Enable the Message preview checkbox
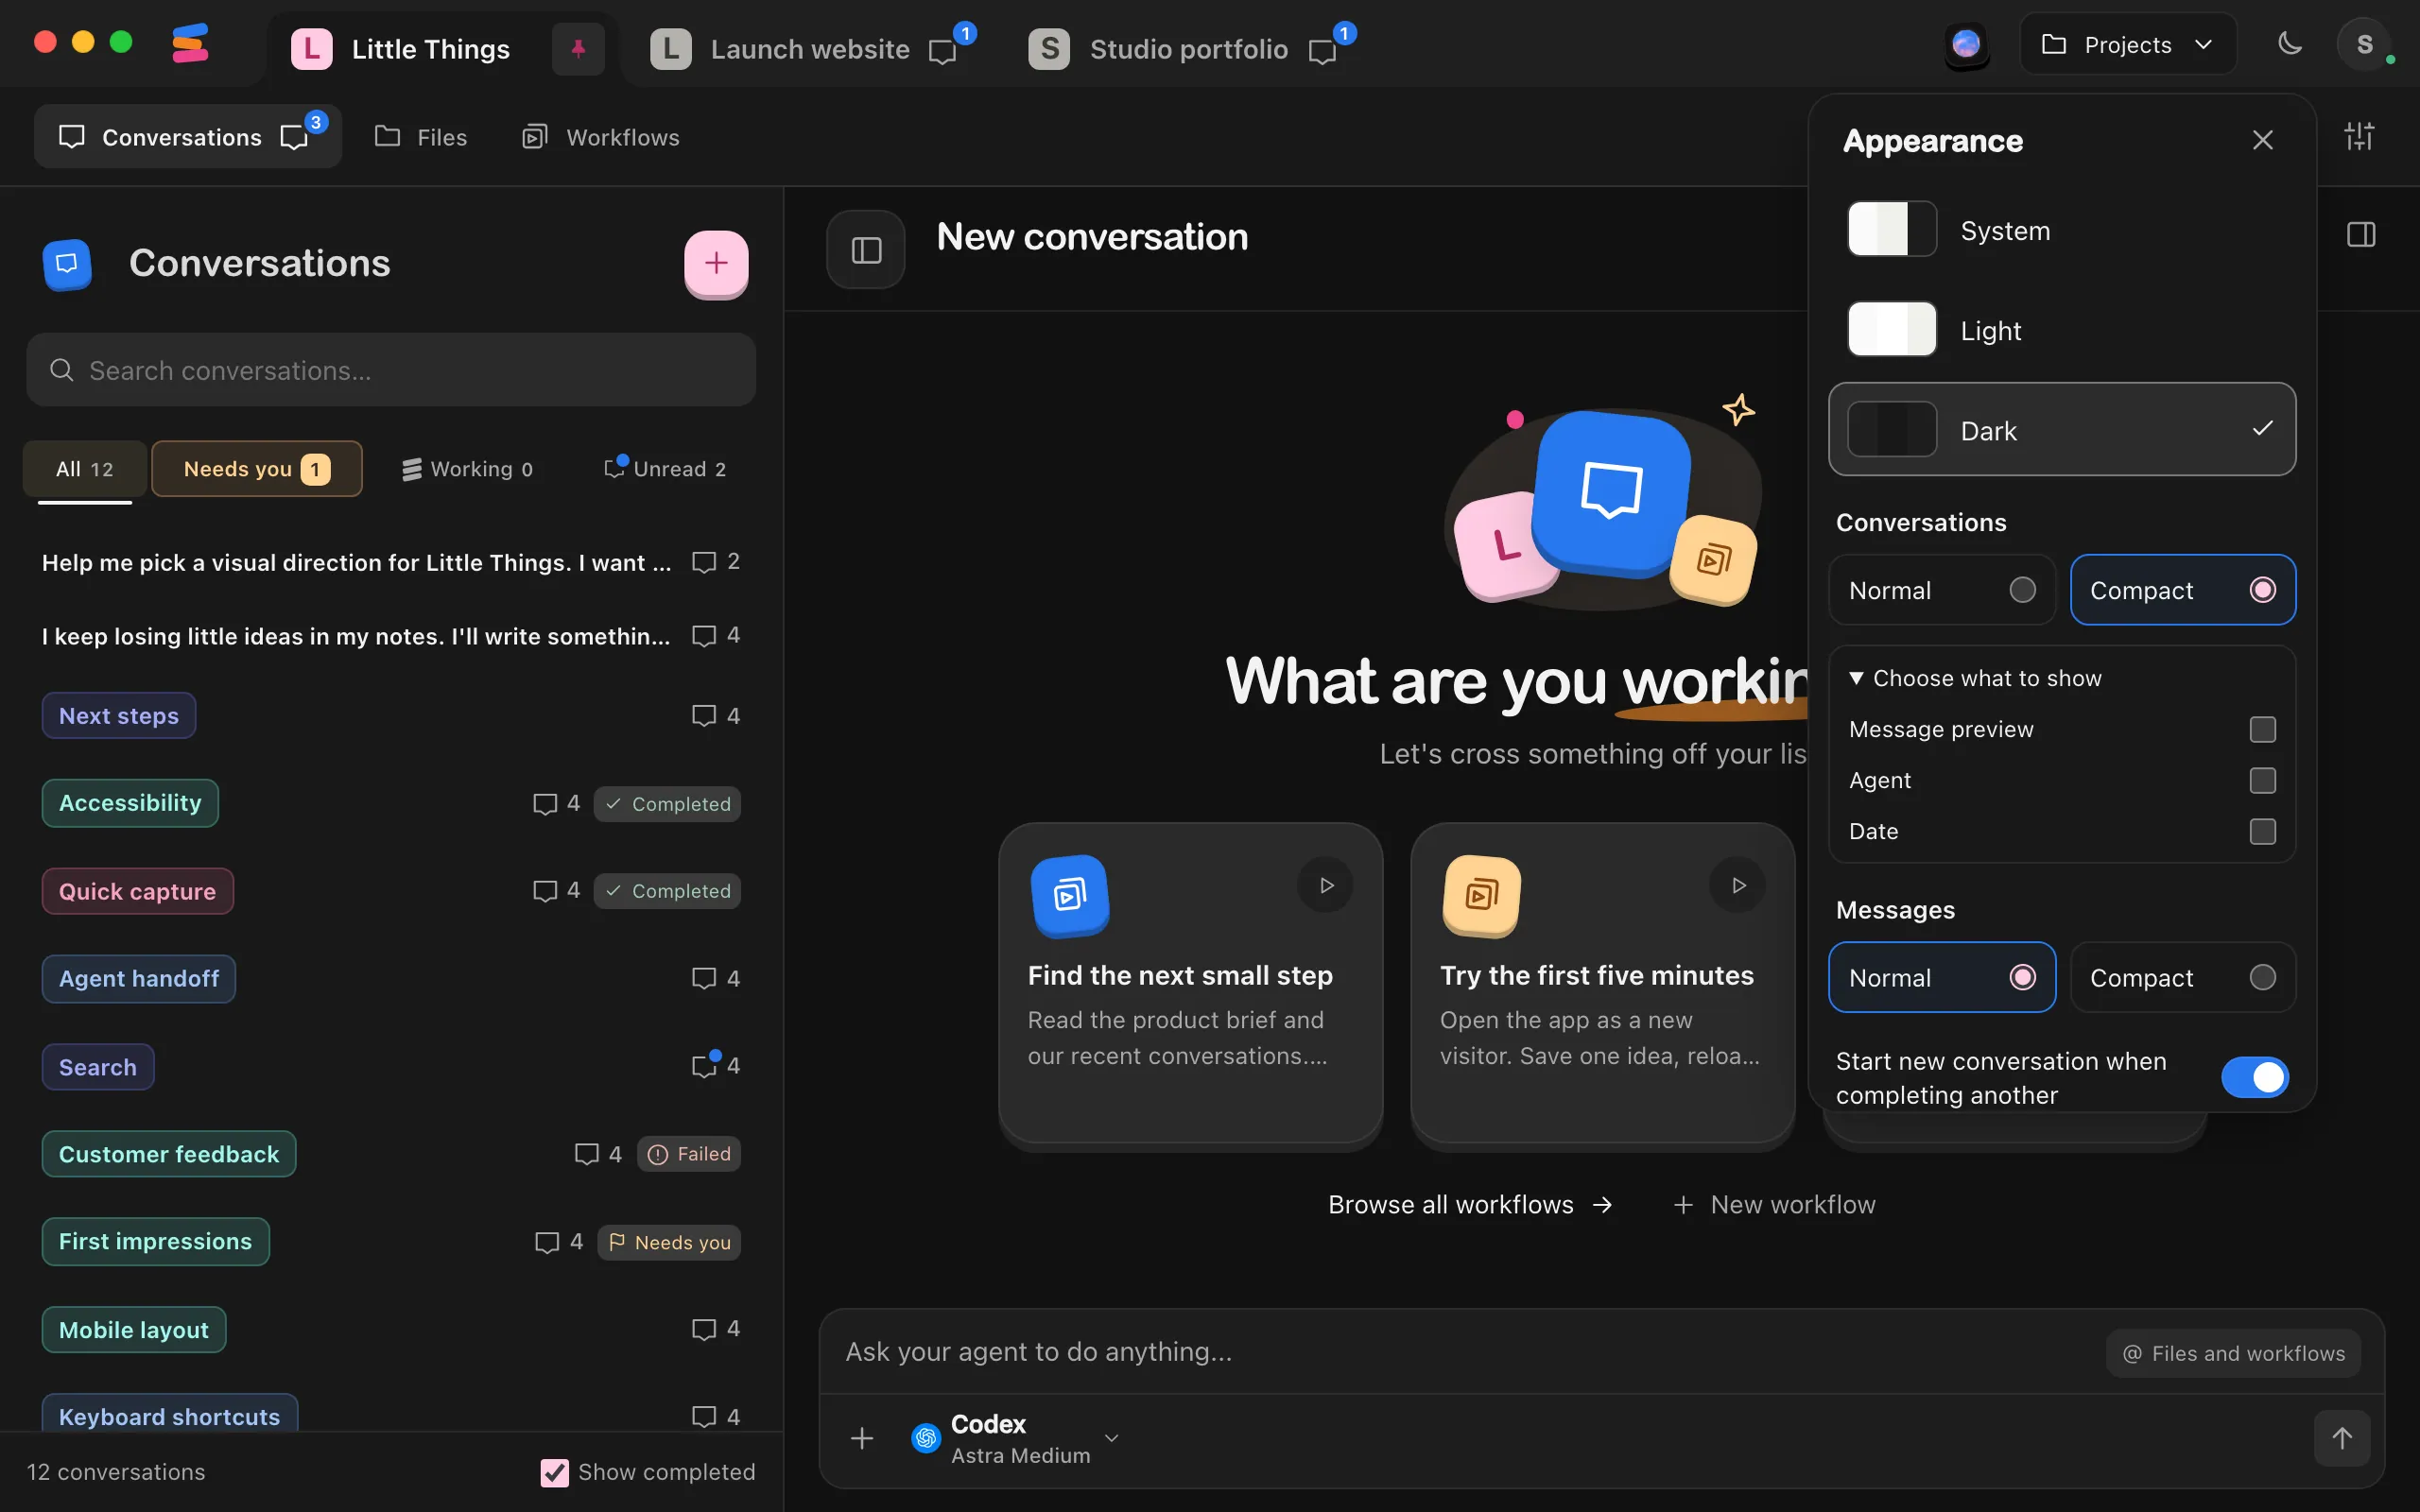 (x=2262, y=729)
